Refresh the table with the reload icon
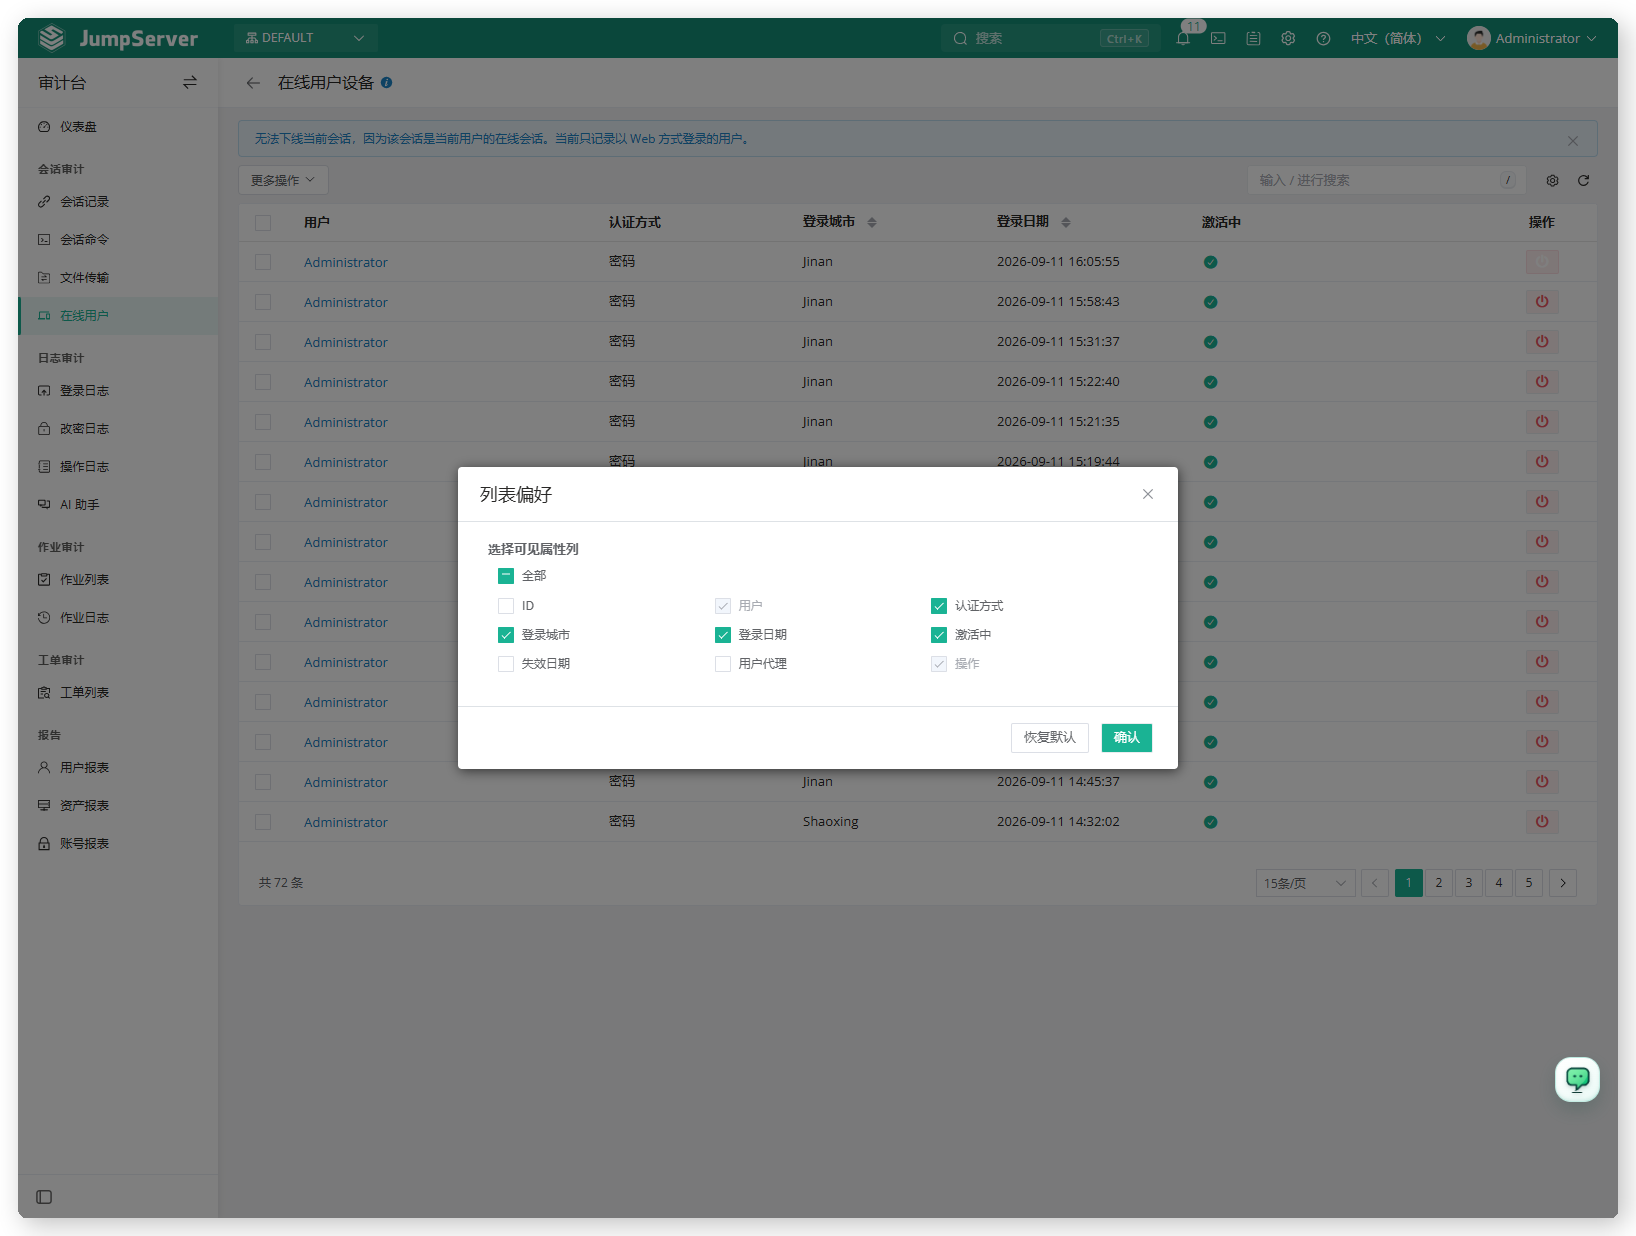This screenshot has height=1236, width=1636. pyautogui.click(x=1583, y=181)
